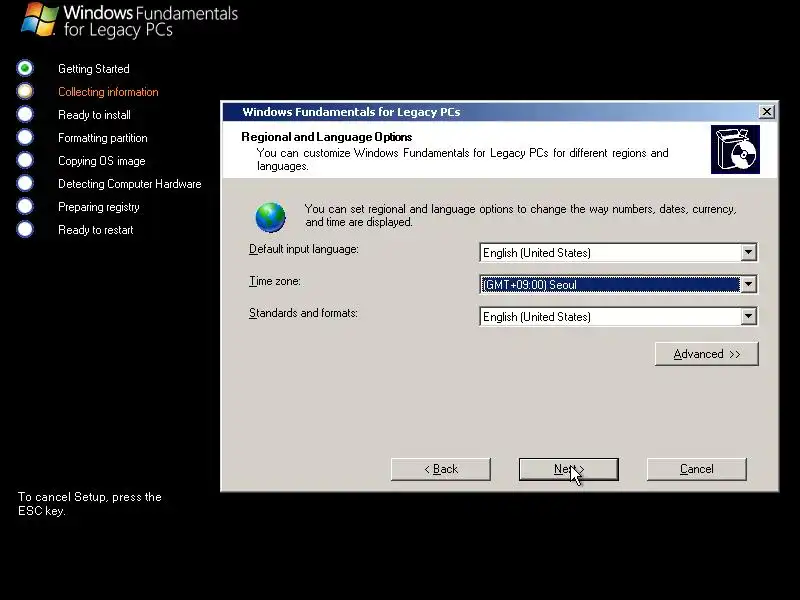Click the Ready to install step text
The image size is (800, 600).
tap(94, 115)
